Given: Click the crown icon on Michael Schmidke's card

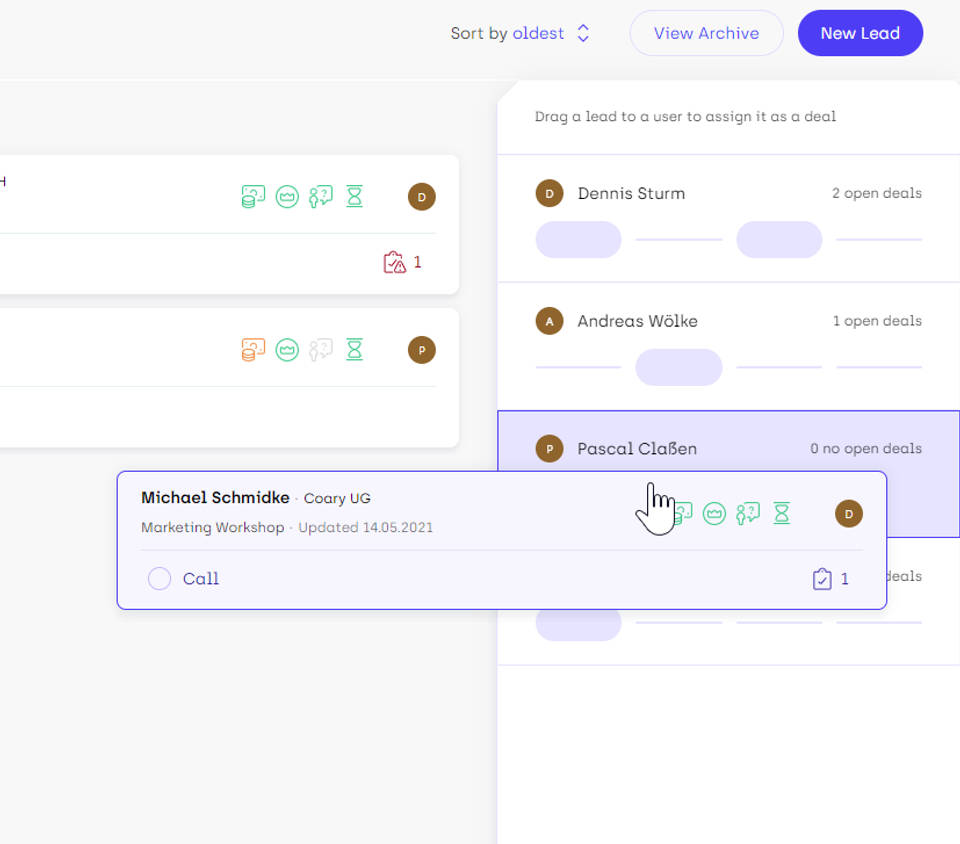Looking at the screenshot, I should click(714, 513).
